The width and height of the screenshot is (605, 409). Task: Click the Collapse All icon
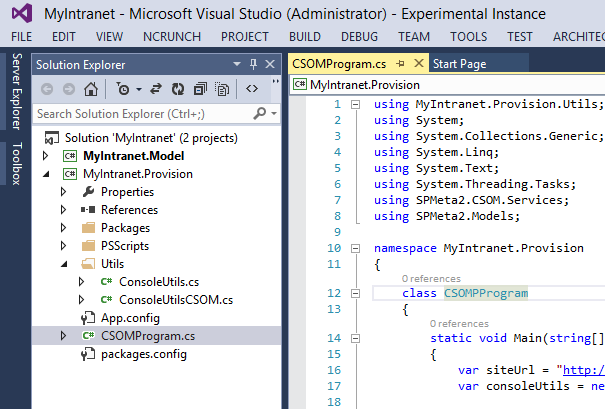200,89
